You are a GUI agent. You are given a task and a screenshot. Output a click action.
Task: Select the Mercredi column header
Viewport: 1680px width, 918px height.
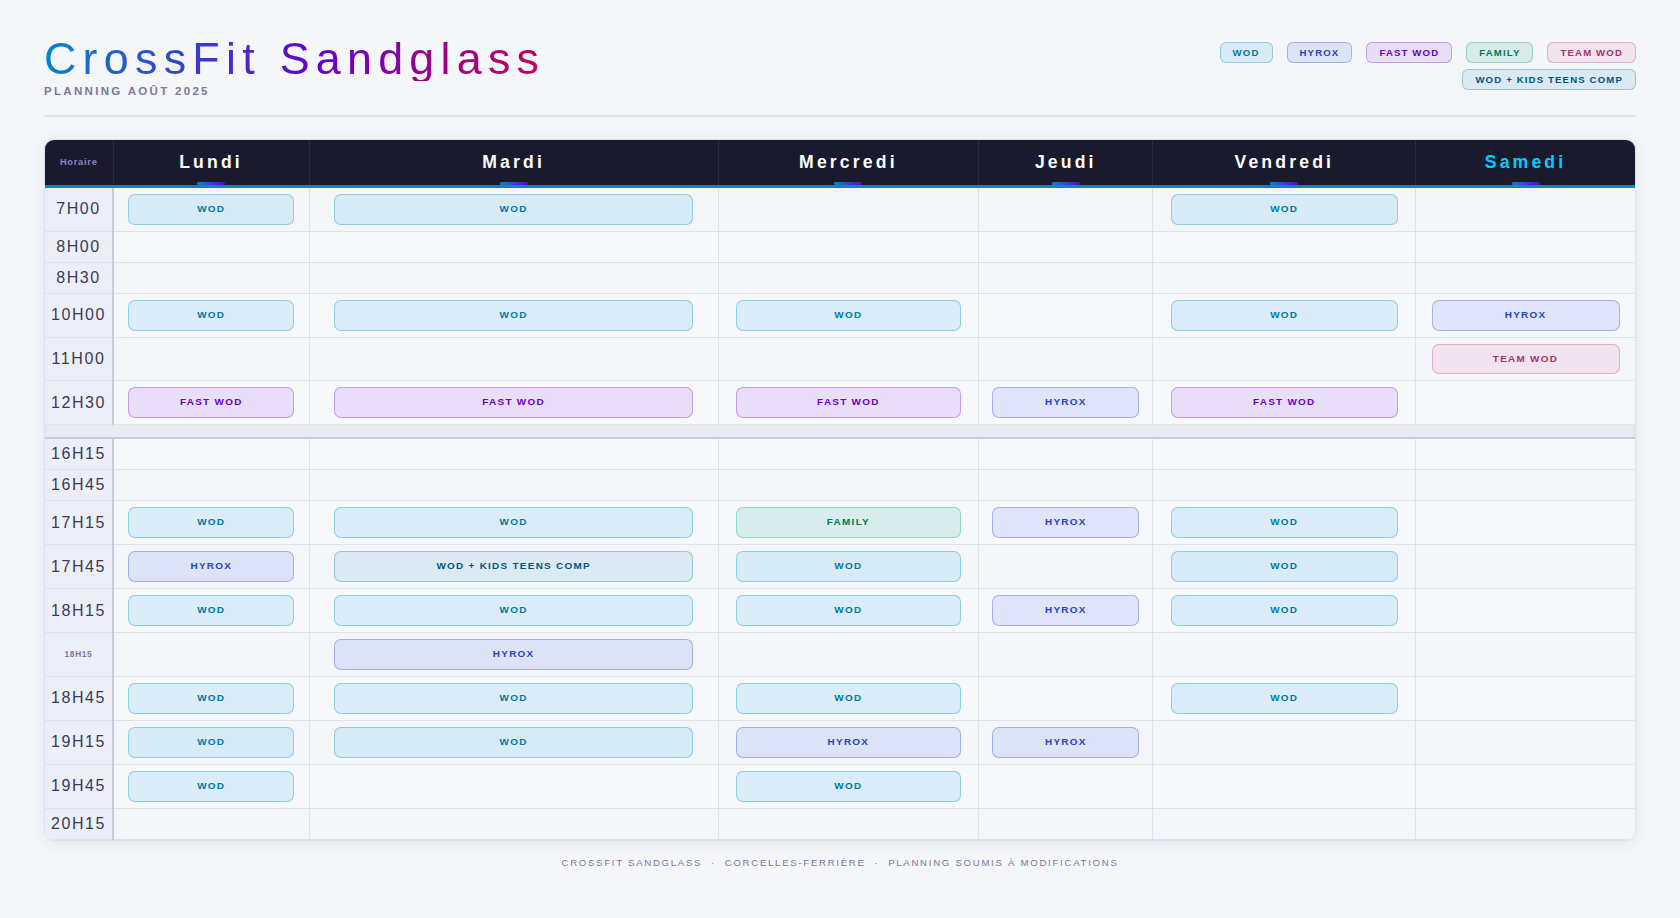[848, 162]
